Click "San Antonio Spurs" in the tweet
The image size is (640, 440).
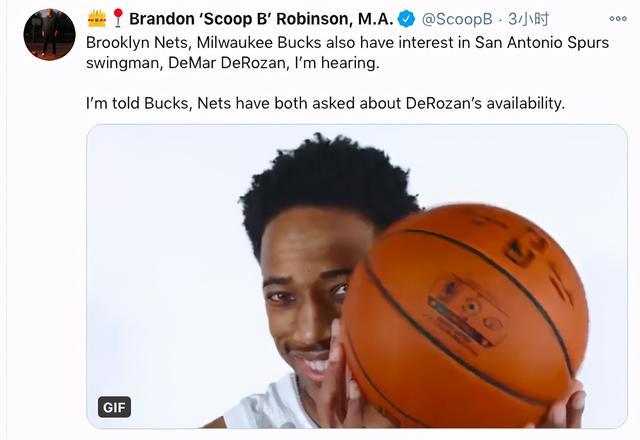click(542, 42)
